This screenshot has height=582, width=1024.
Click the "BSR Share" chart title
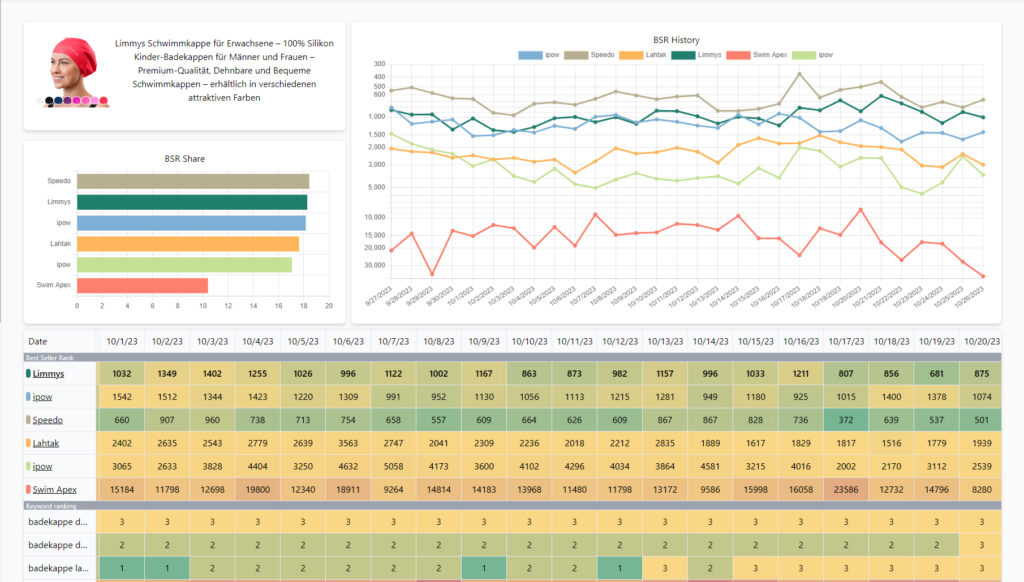click(x=185, y=159)
